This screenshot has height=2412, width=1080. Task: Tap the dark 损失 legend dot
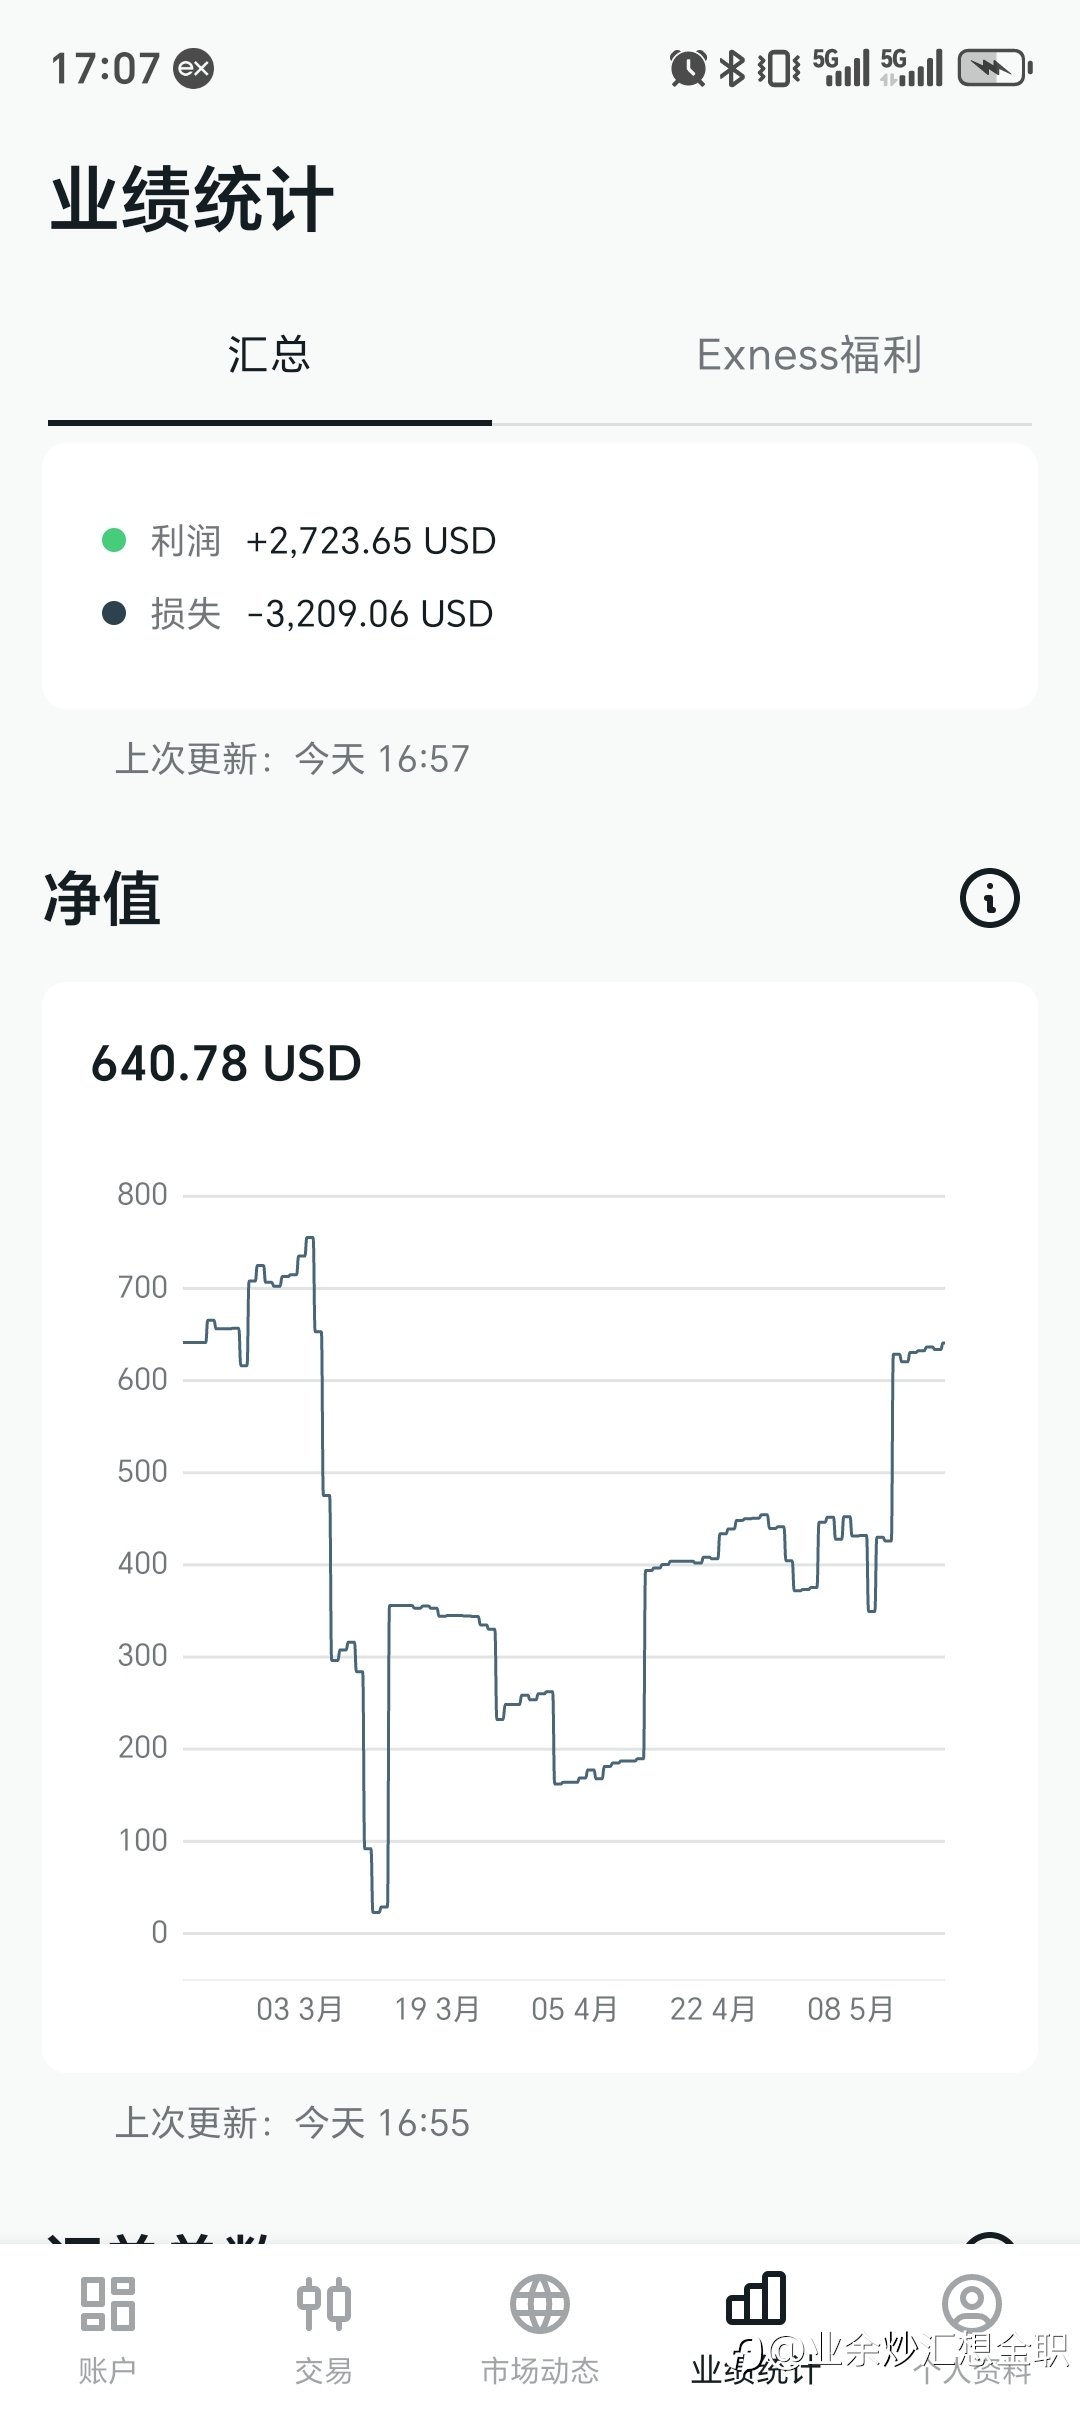pyautogui.click(x=114, y=613)
